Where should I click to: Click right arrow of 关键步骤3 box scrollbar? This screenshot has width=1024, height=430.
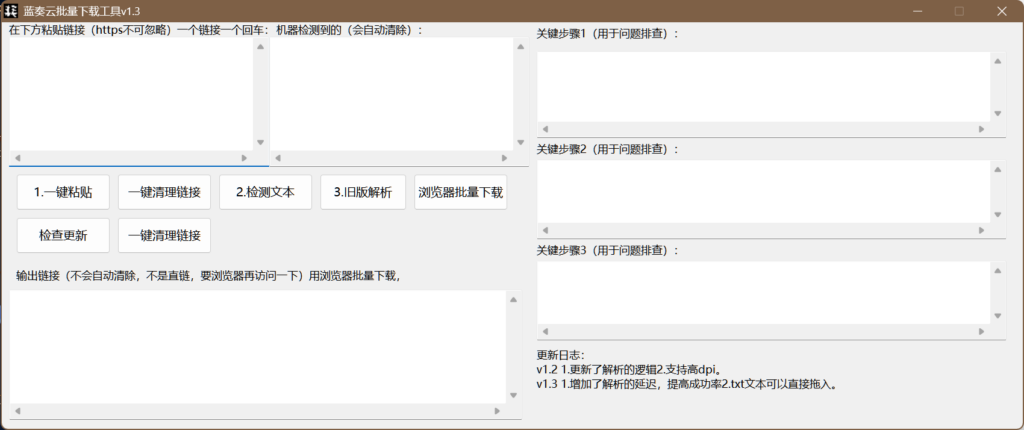coord(981,332)
